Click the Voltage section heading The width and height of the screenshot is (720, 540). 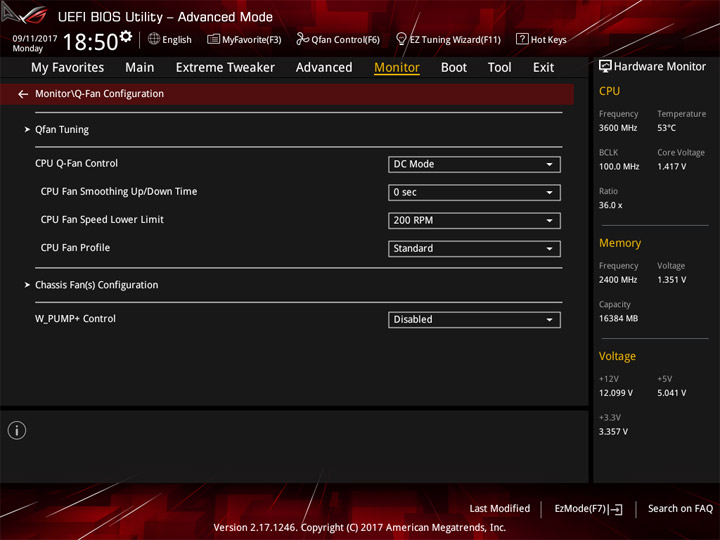point(617,356)
